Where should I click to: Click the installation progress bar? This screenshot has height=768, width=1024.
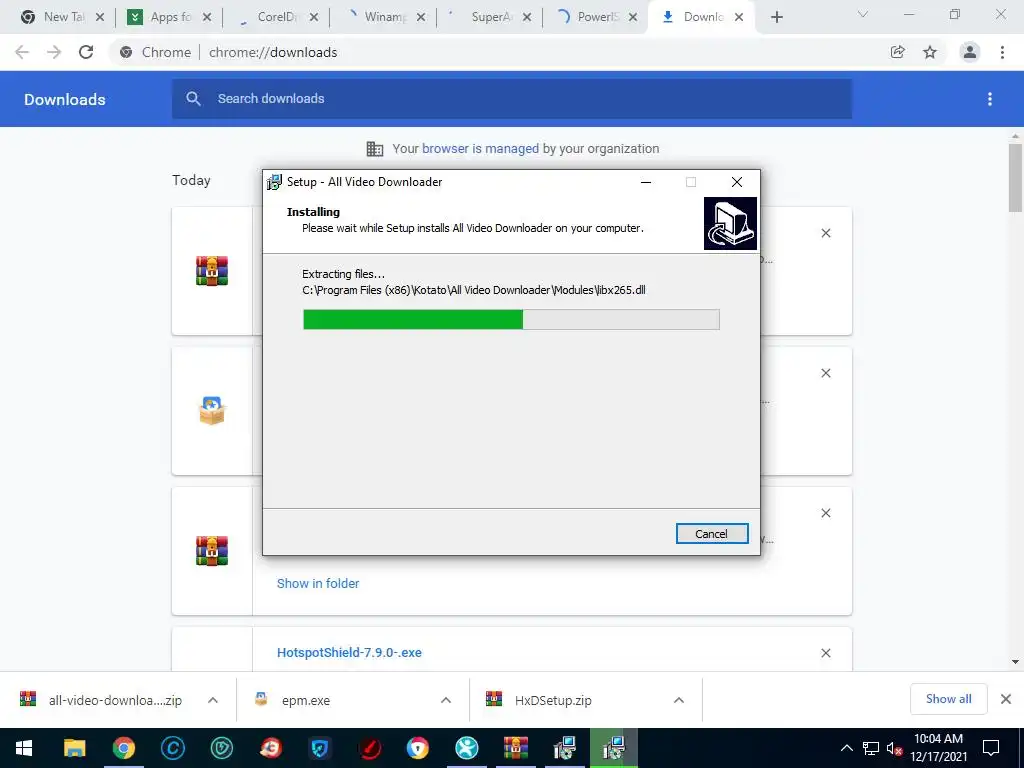[x=511, y=319]
